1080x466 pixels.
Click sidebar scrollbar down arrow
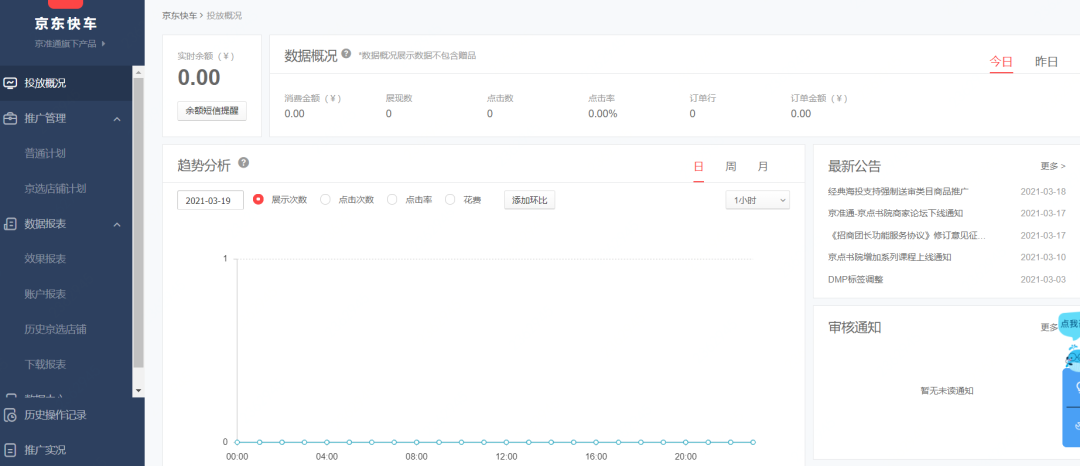(x=138, y=390)
